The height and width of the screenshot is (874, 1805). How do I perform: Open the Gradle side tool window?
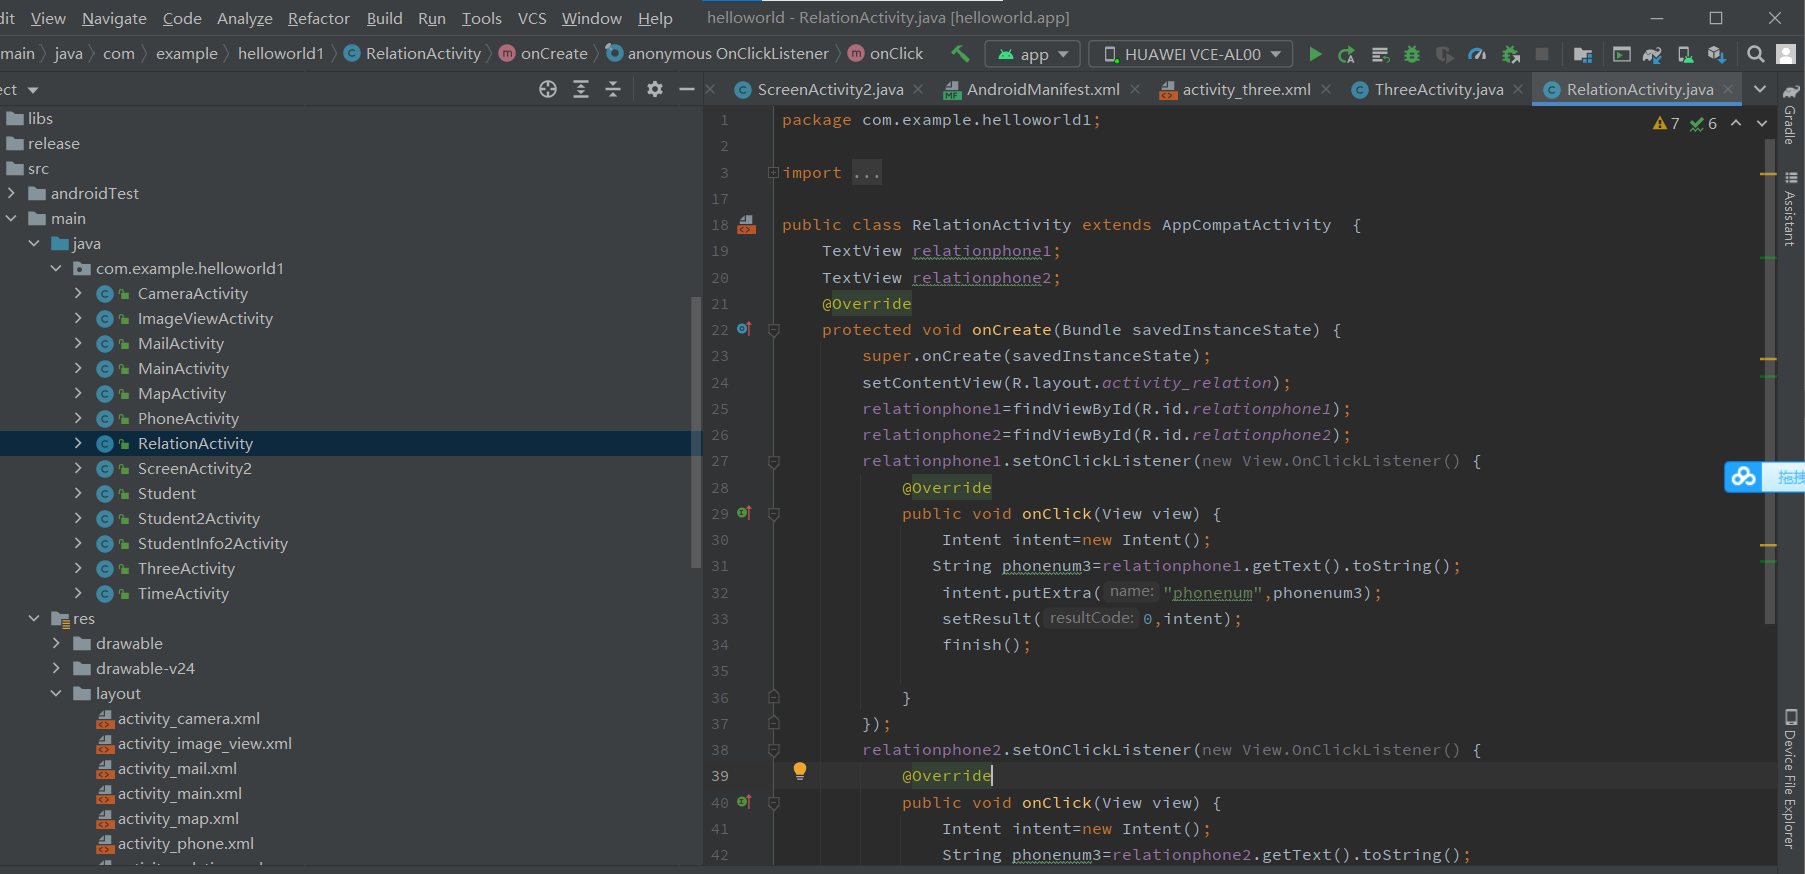tap(1790, 115)
